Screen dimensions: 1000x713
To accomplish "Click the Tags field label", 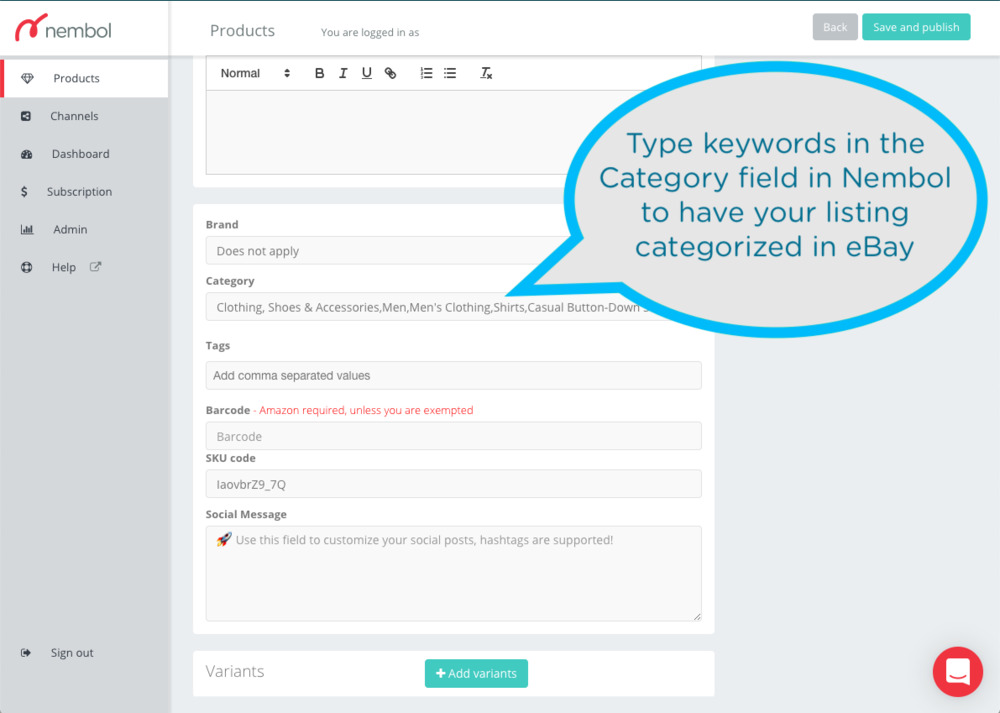I will (217, 346).
